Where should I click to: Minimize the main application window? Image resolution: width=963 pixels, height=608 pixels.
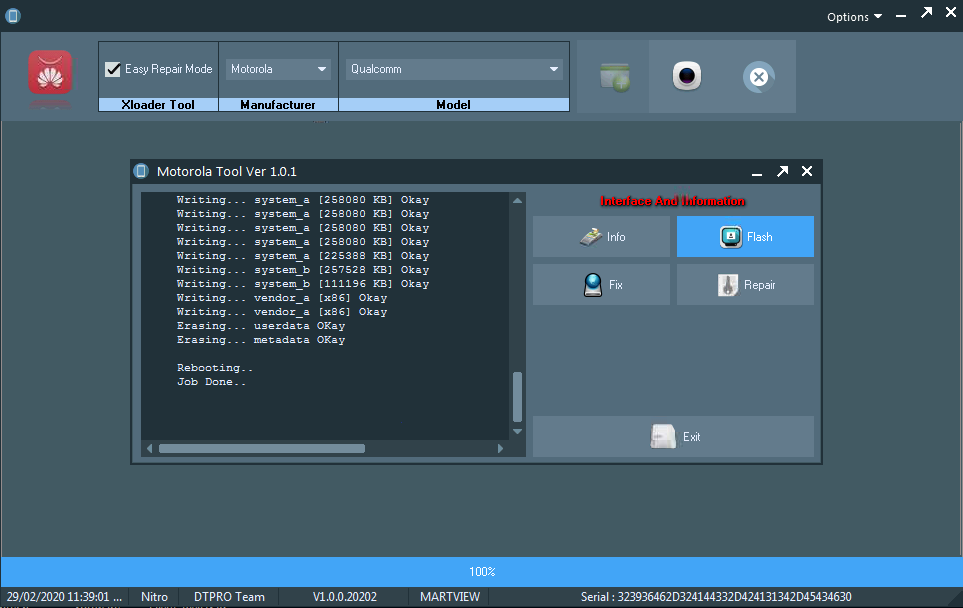pyautogui.click(x=901, y=15)
